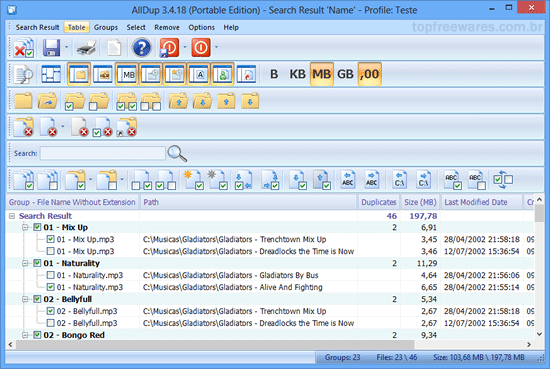Image resolution: width=550 pixels, height=369 pixels.
Task: Click the orange star file select icon
Action: [193, 180]
